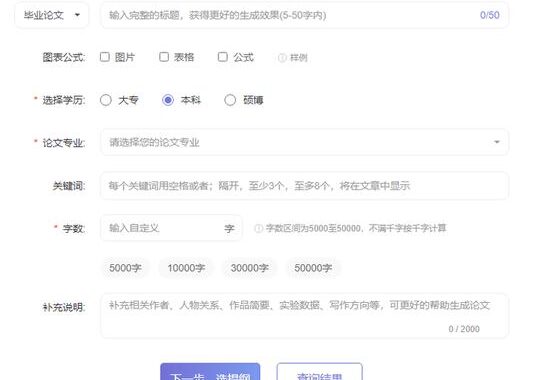This screenshot has height=380, width=537.
Task: Select the 大专 education radio button
Action: [106, 100]
